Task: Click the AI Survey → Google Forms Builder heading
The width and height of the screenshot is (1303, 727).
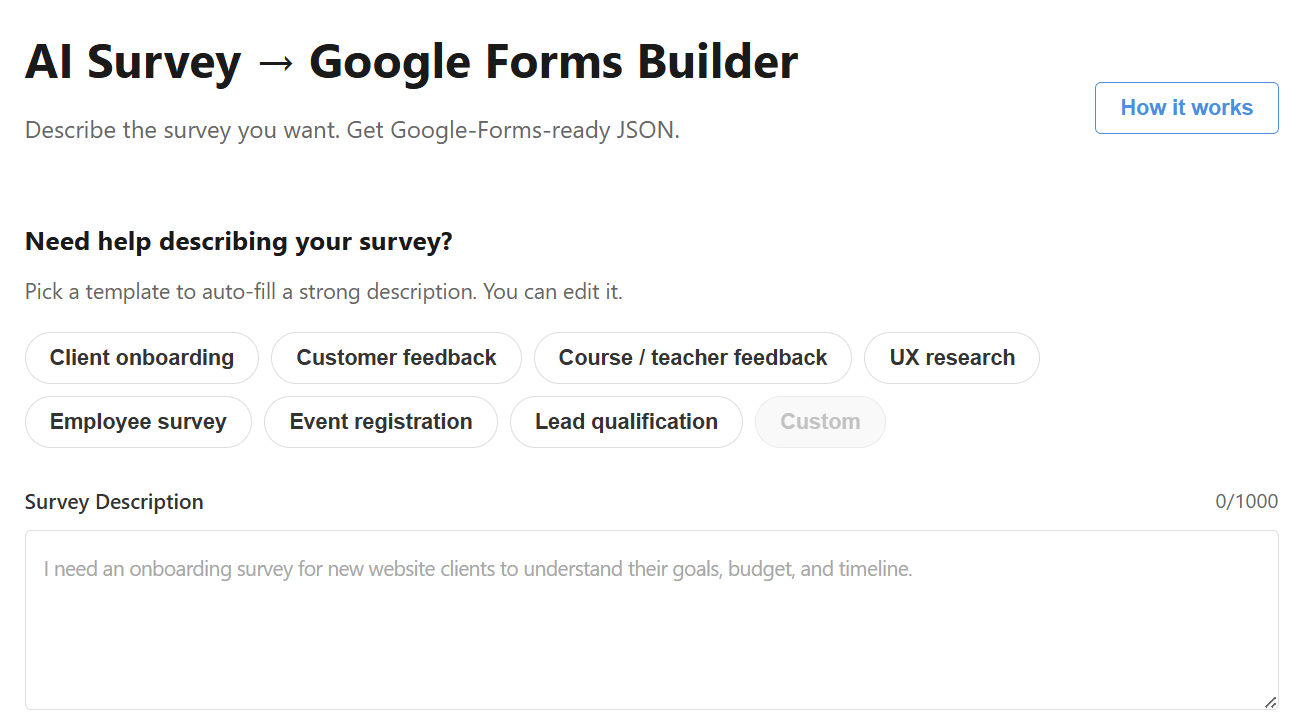Action: 412,61
